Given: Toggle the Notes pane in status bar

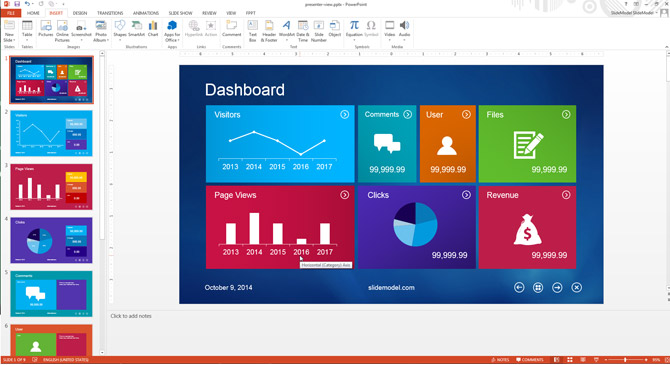Looking at the screenshot, I should [500, 360].
